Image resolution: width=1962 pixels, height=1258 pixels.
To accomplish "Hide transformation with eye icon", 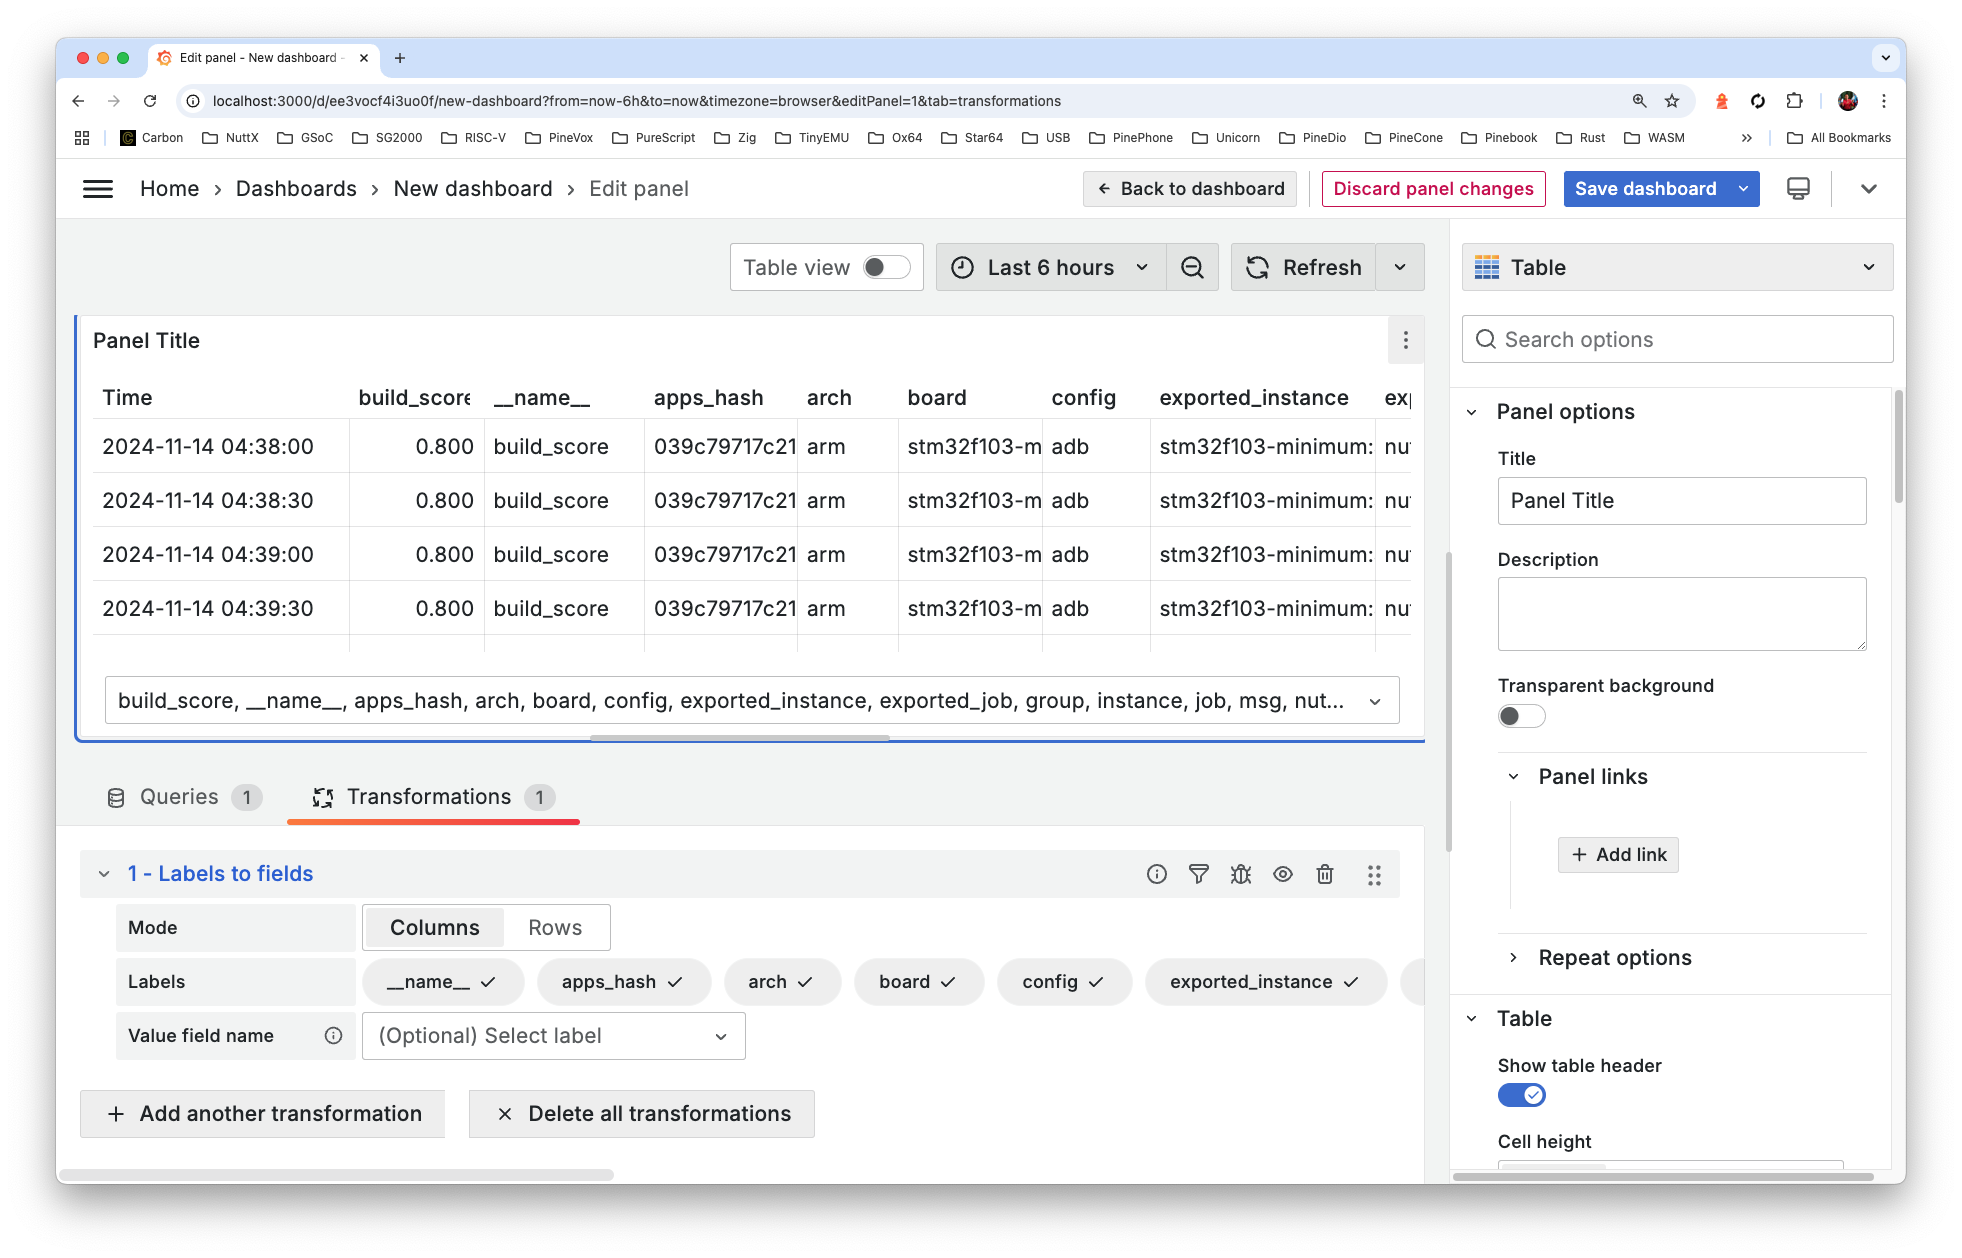I will (x=1283, y=875).
